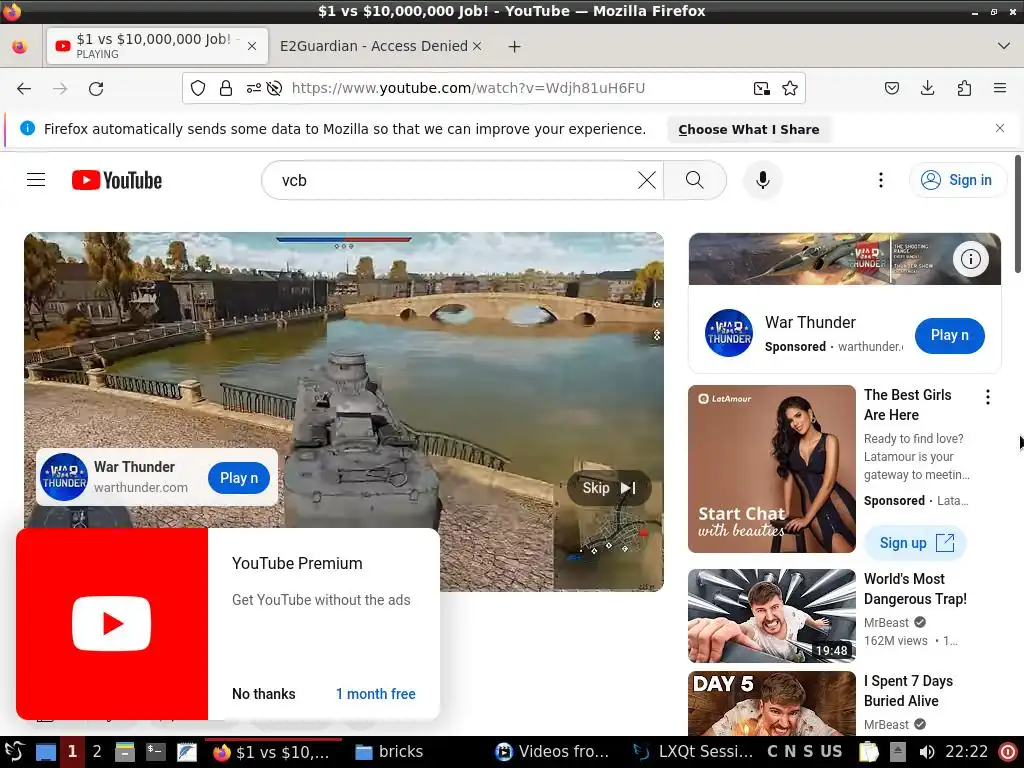Image resolution: width=1024 pixels, height=768 pixels.
Task: Open the Pocket save icon
Action: (x=892, y=88)
